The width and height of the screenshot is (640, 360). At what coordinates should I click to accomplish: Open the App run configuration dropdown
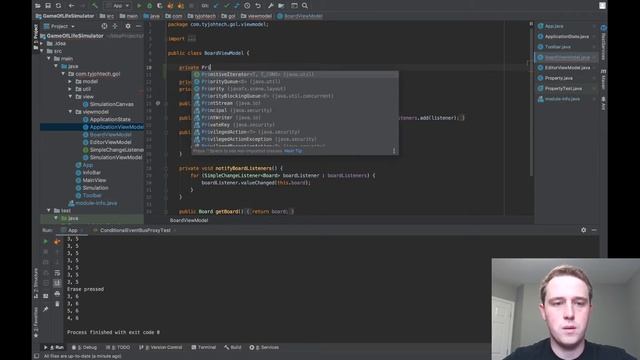click(118, 6)
